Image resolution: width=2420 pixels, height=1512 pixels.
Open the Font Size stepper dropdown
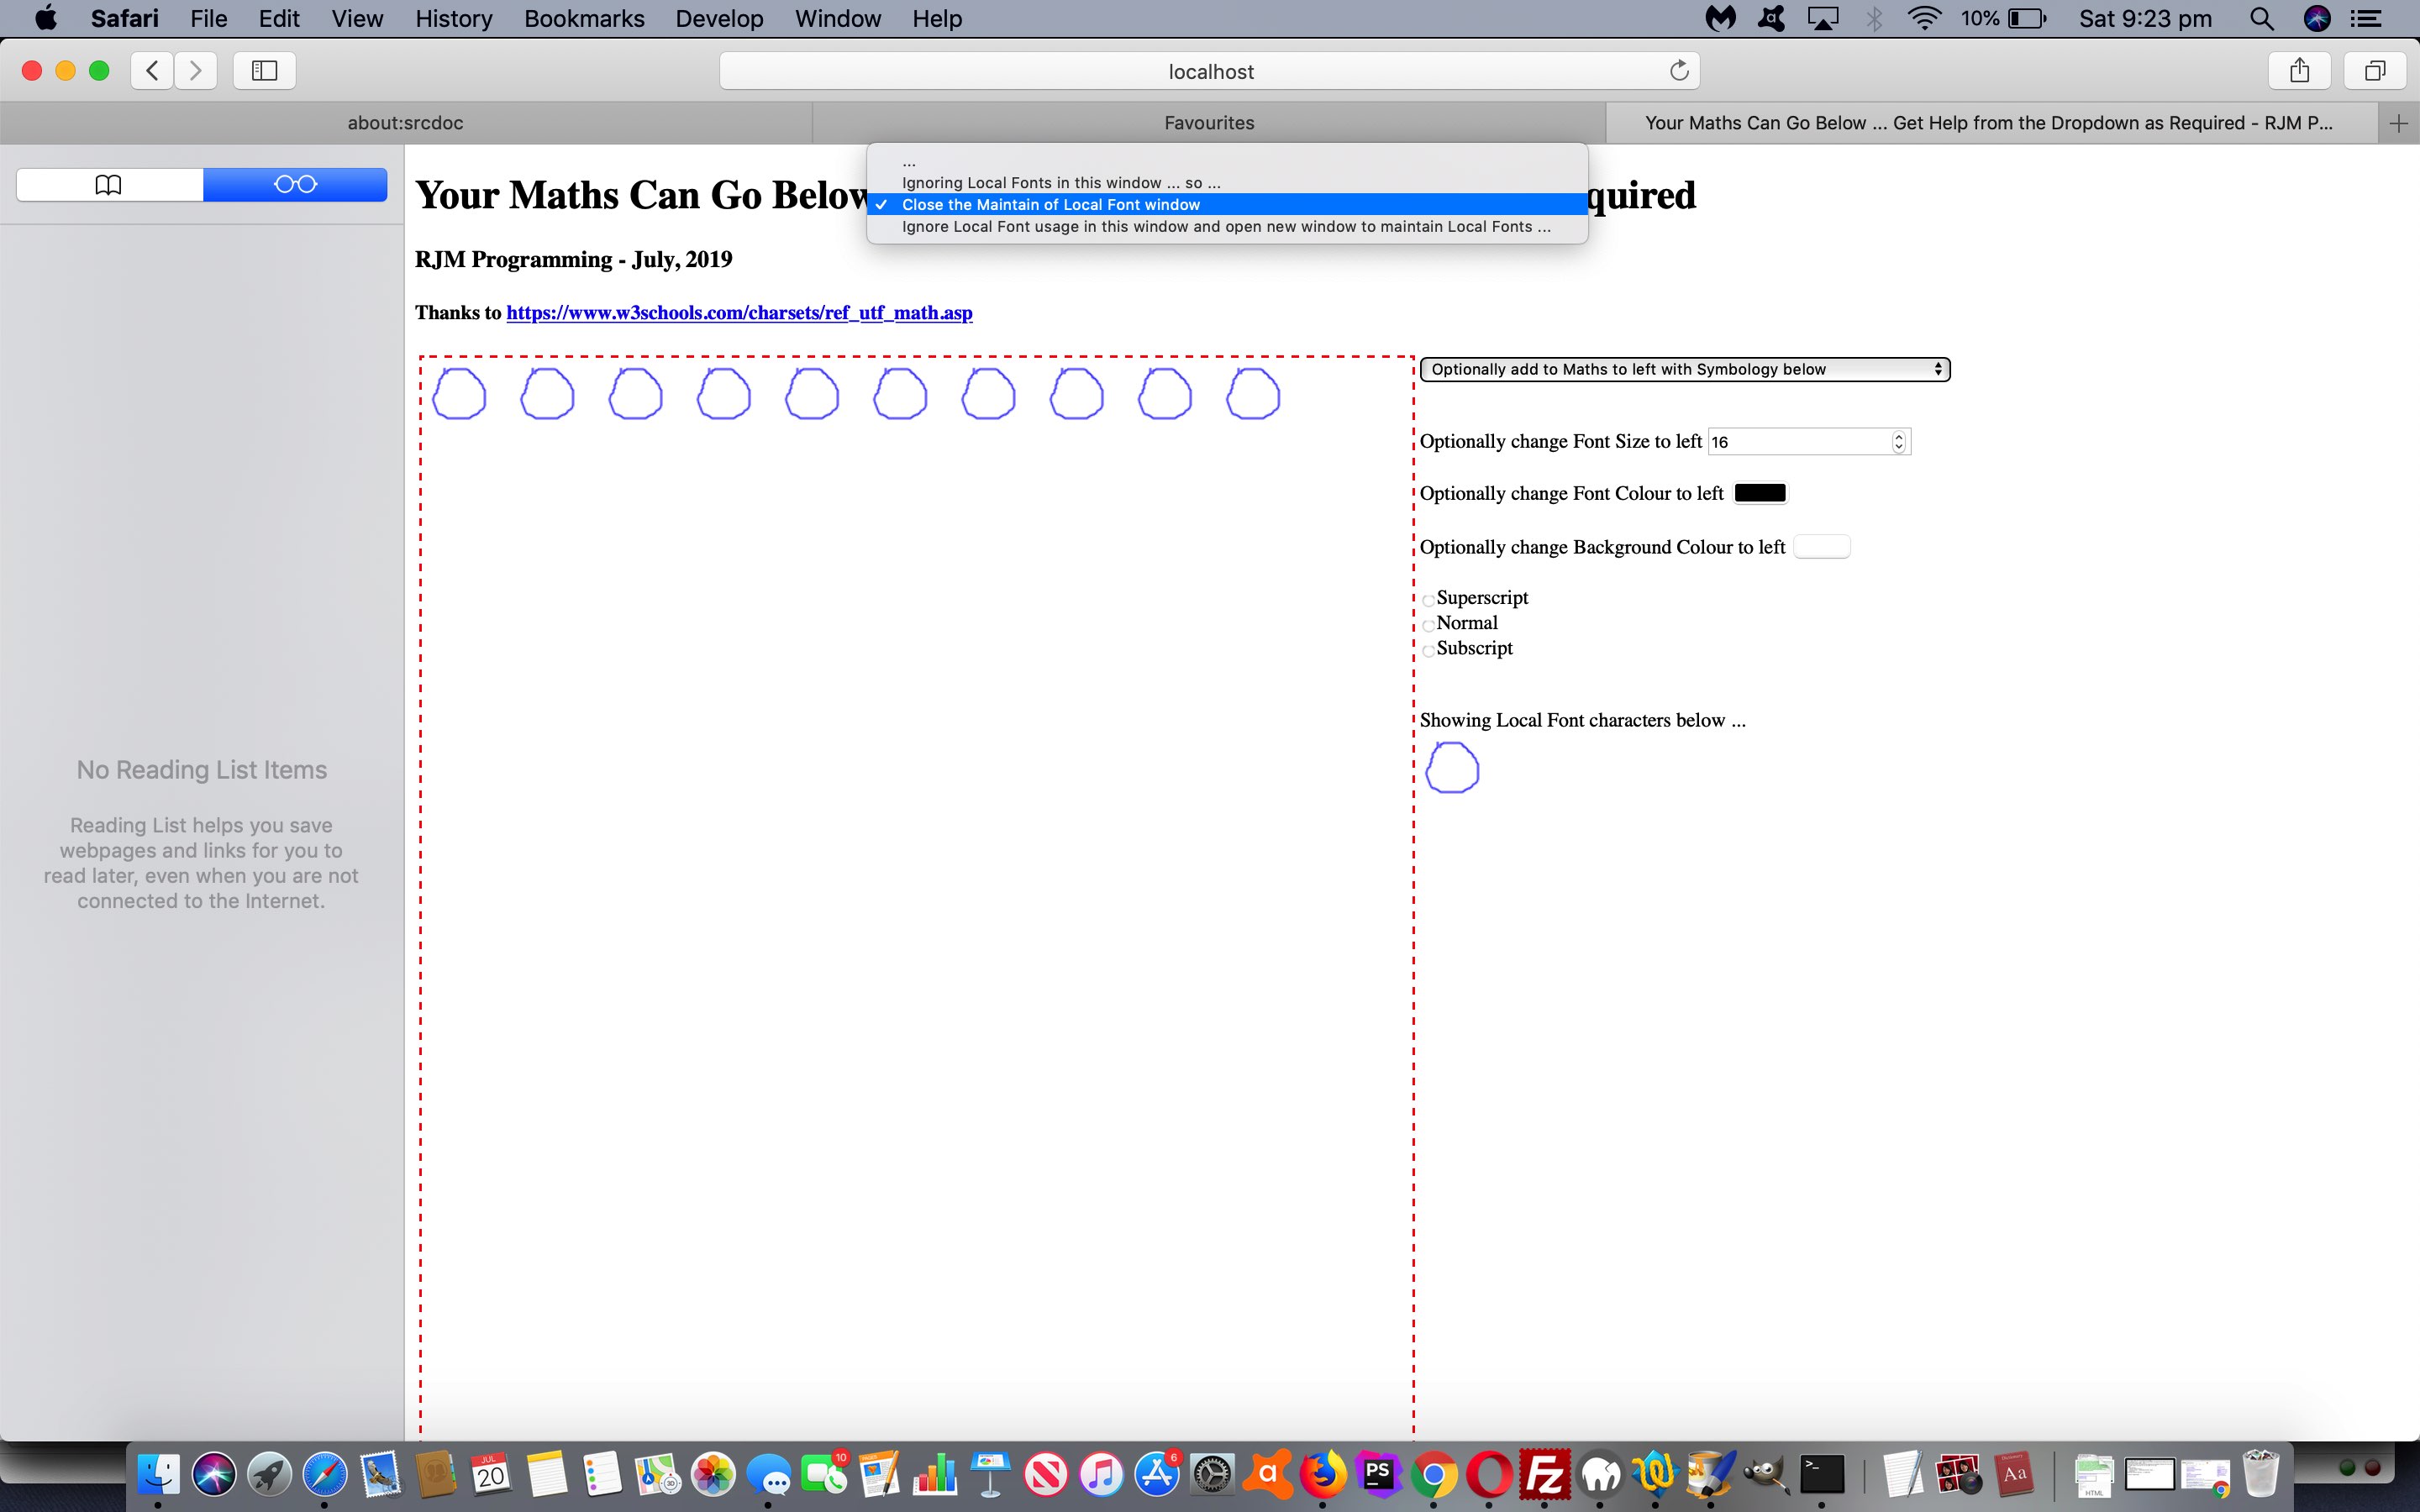coord(1899,441)
